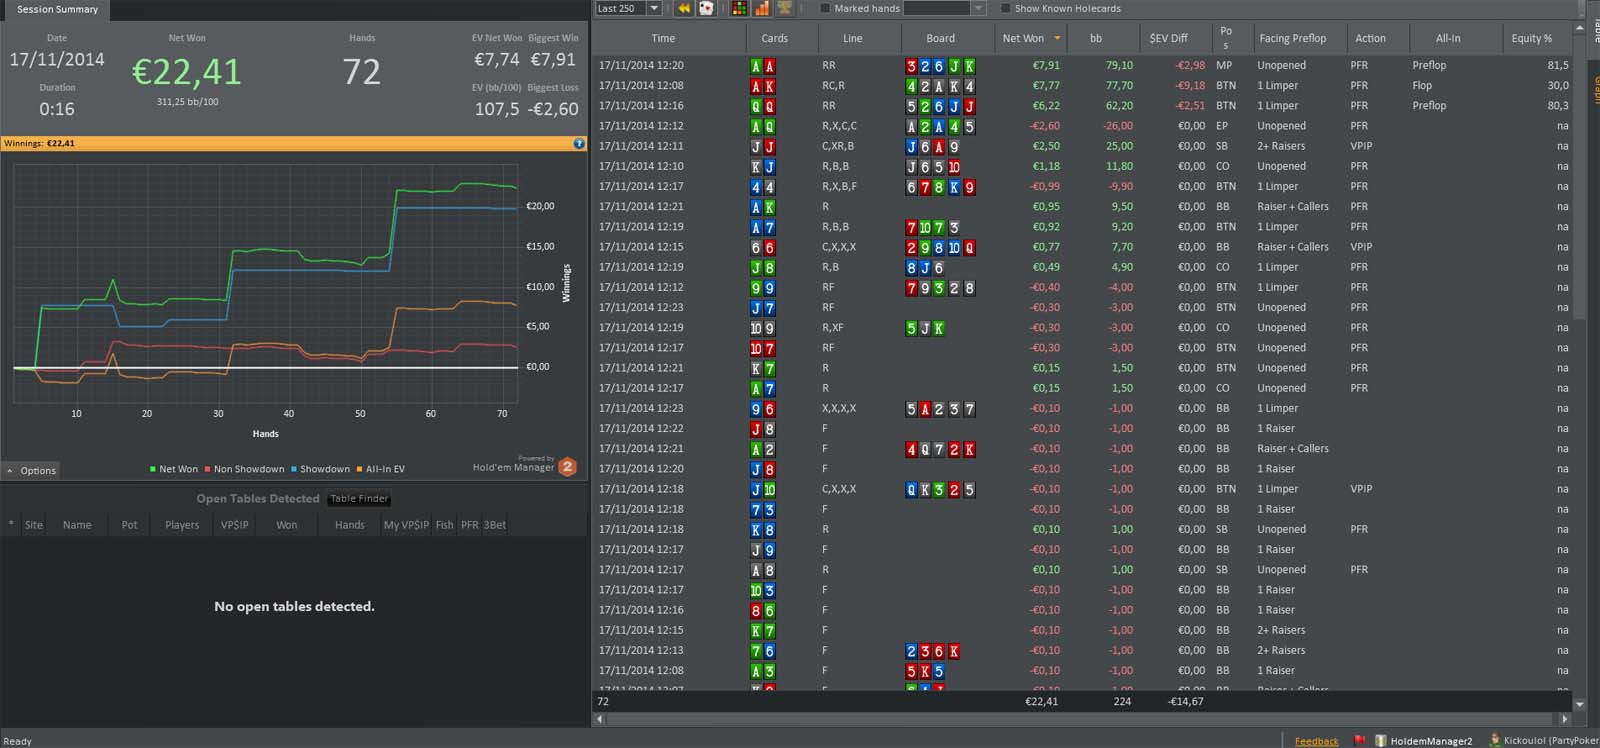This screenshot has height=748, width=1600.
Task: Select the 12:20 AA hand winning €7,91
Action: pyautogui.click(x=1082, y=65)
